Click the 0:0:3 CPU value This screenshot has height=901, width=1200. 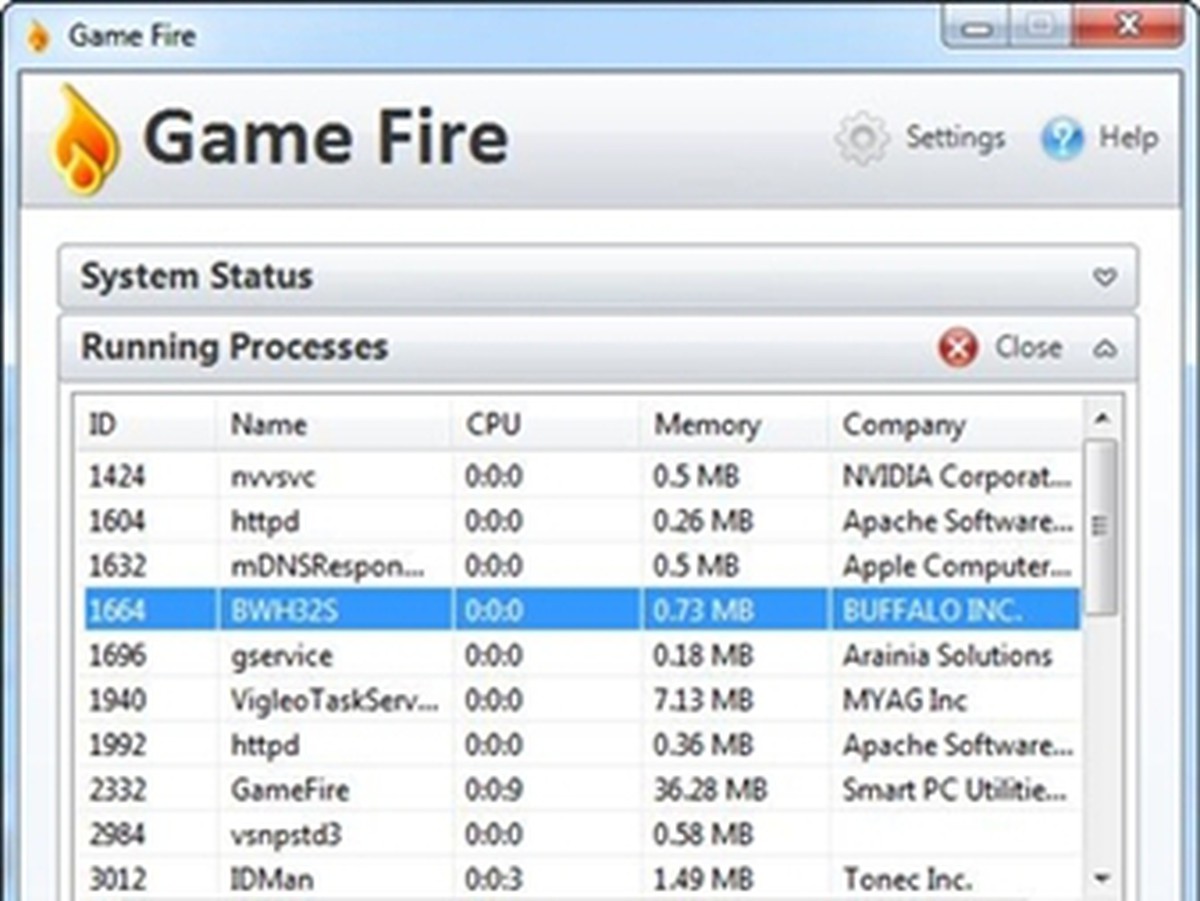coord(493,880)
